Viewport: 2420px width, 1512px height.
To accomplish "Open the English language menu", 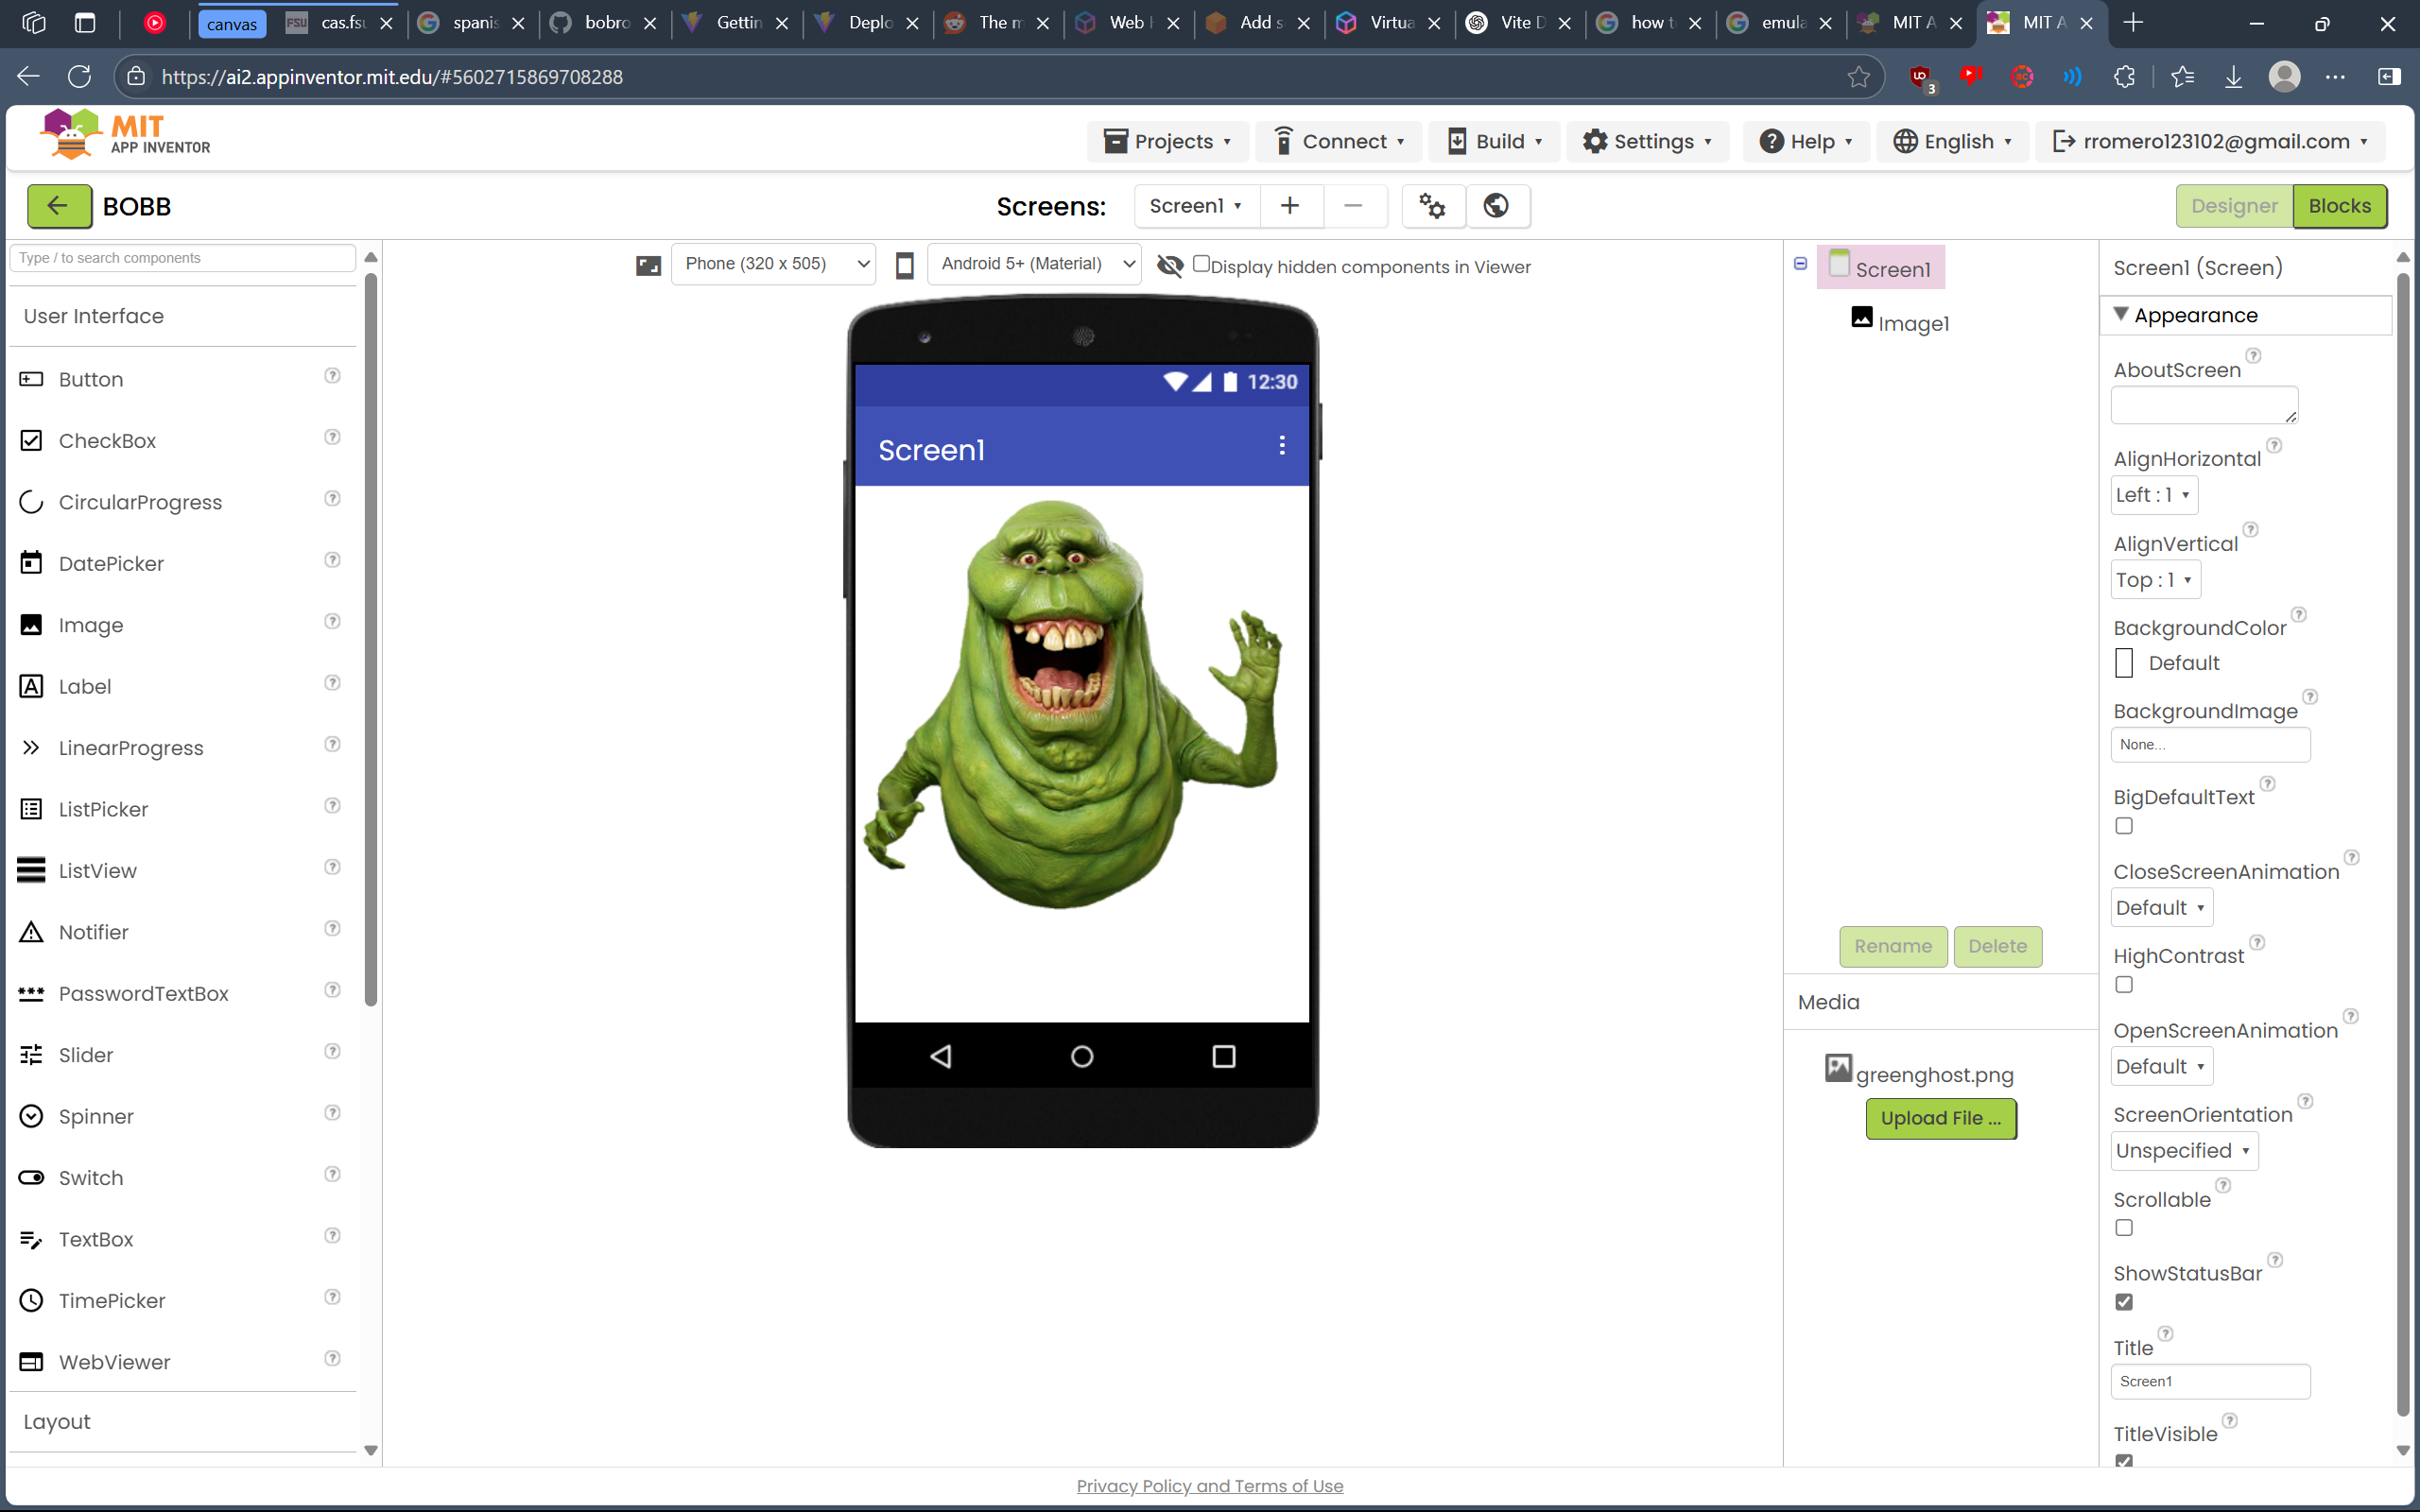I will [1952, 142].
